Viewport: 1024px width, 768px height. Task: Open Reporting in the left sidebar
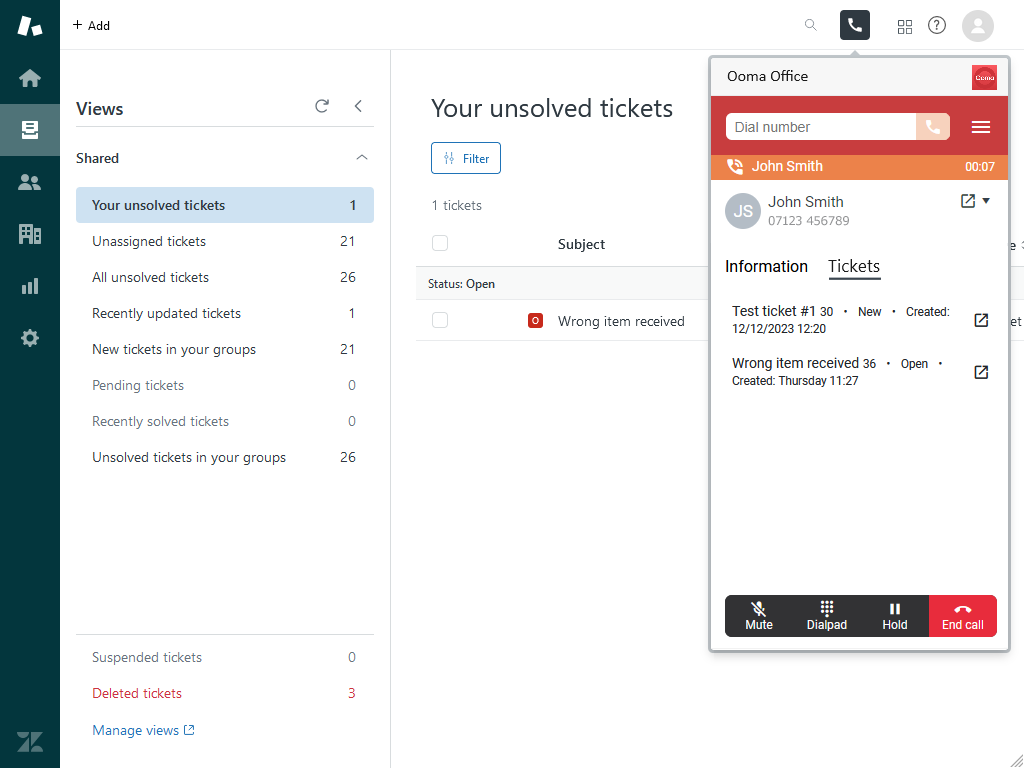pyautogui.click(x=30, y=285)
